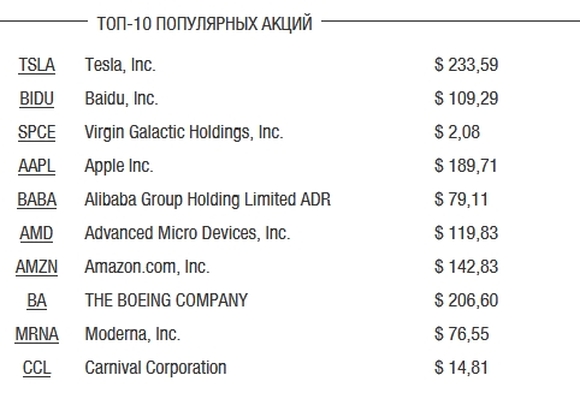This screenshot has height=393, width=580.
Task: Open the SPCE ticker link
Action: click(37, 132)
